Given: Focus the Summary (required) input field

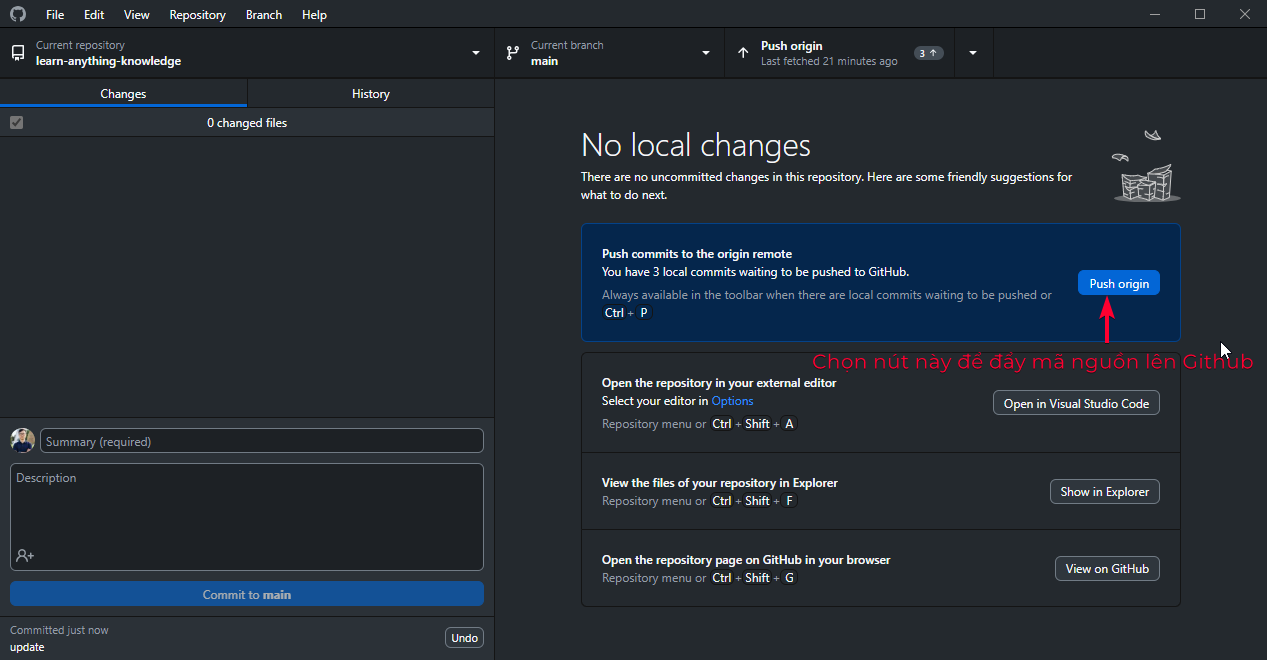Looking at the screenshot, I should pyautogui.click(x=262, y=441).
